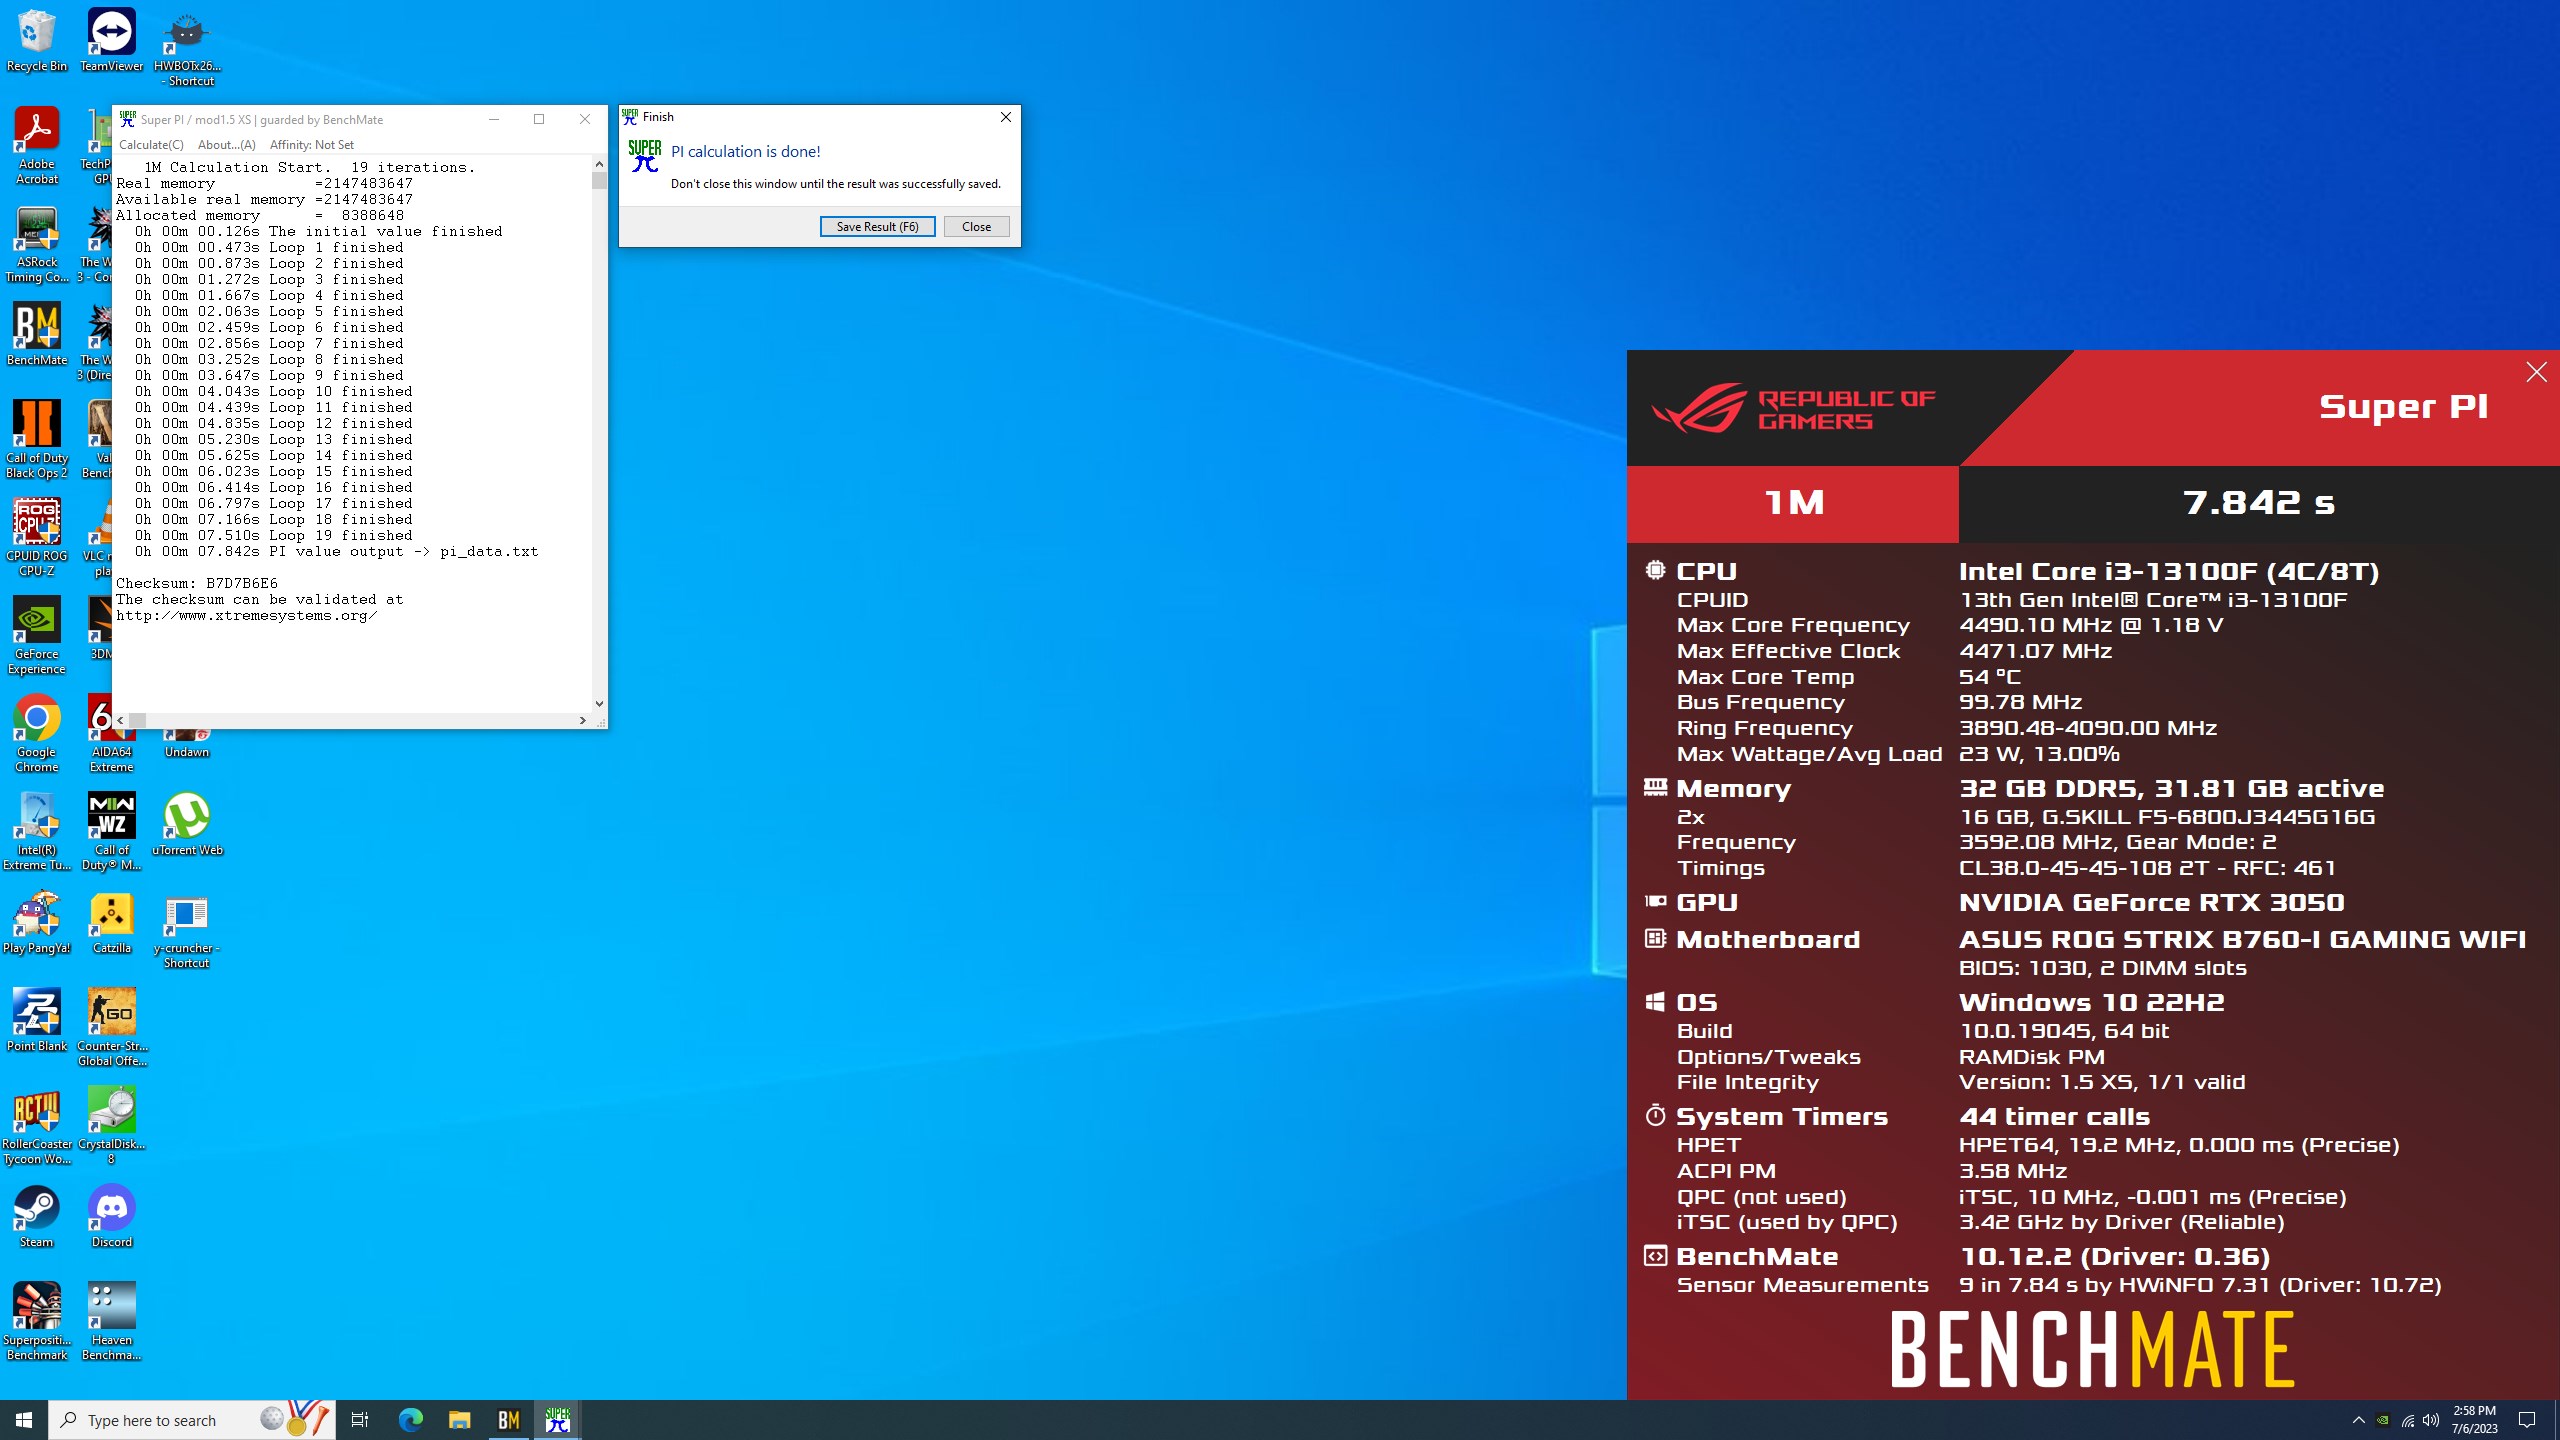
Task: Click Affinity: Not Set menu item
Action: pos(312,145)
